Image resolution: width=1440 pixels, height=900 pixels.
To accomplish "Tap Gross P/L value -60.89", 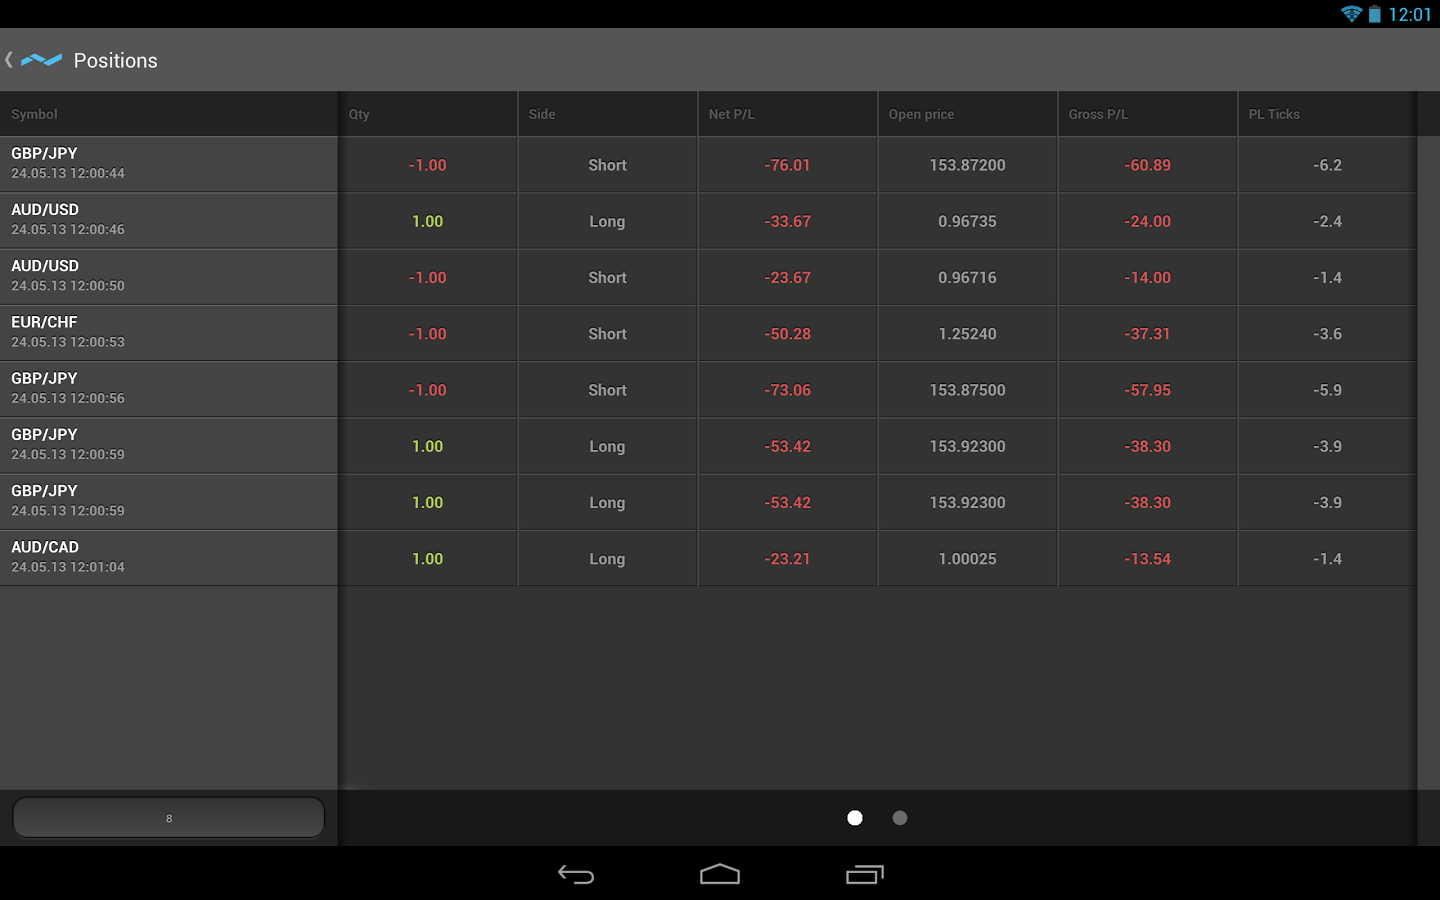I will point(1147,165).
